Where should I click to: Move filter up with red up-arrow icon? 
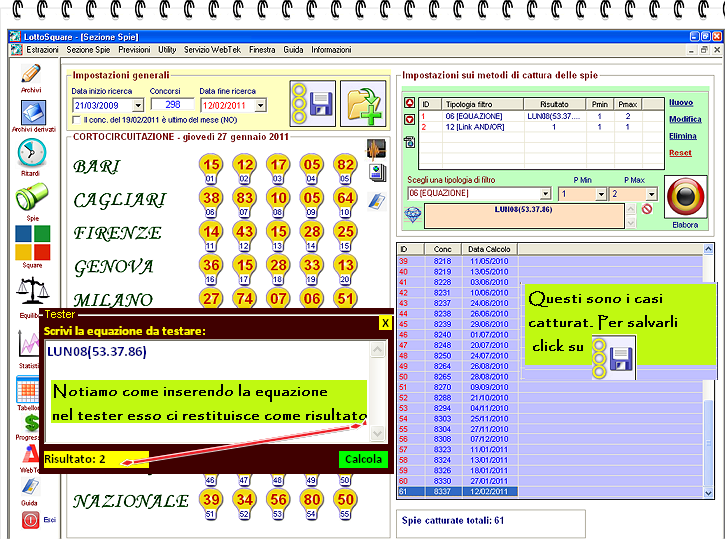coord(408,103)
